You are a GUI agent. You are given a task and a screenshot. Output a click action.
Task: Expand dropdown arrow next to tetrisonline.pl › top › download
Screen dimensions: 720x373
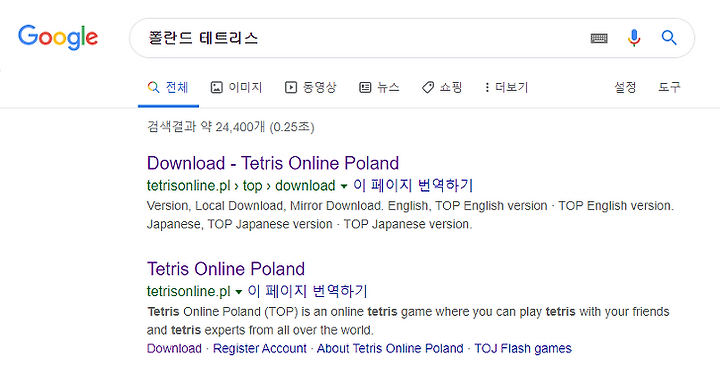[343, 186]
